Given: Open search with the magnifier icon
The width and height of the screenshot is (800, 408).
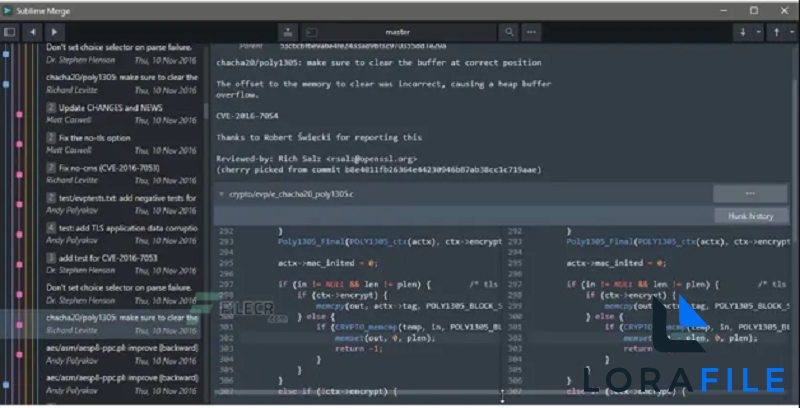Looking at the screenshot, I should pos(509,32).
